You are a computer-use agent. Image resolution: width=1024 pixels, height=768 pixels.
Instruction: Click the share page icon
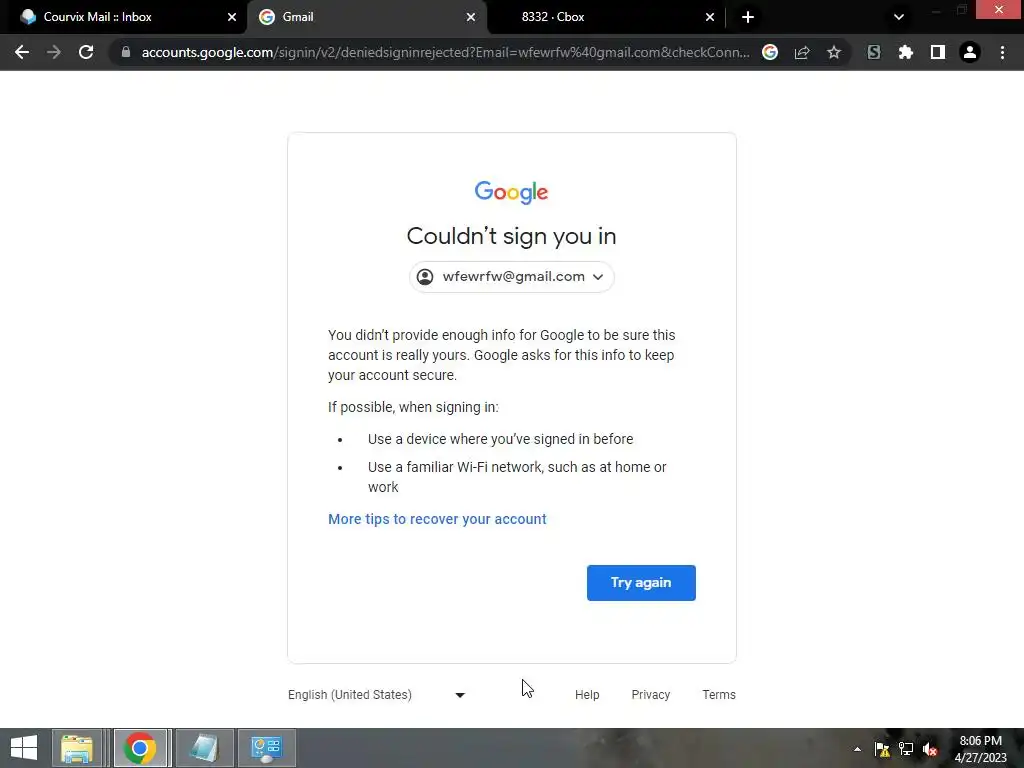click(802, 52)
